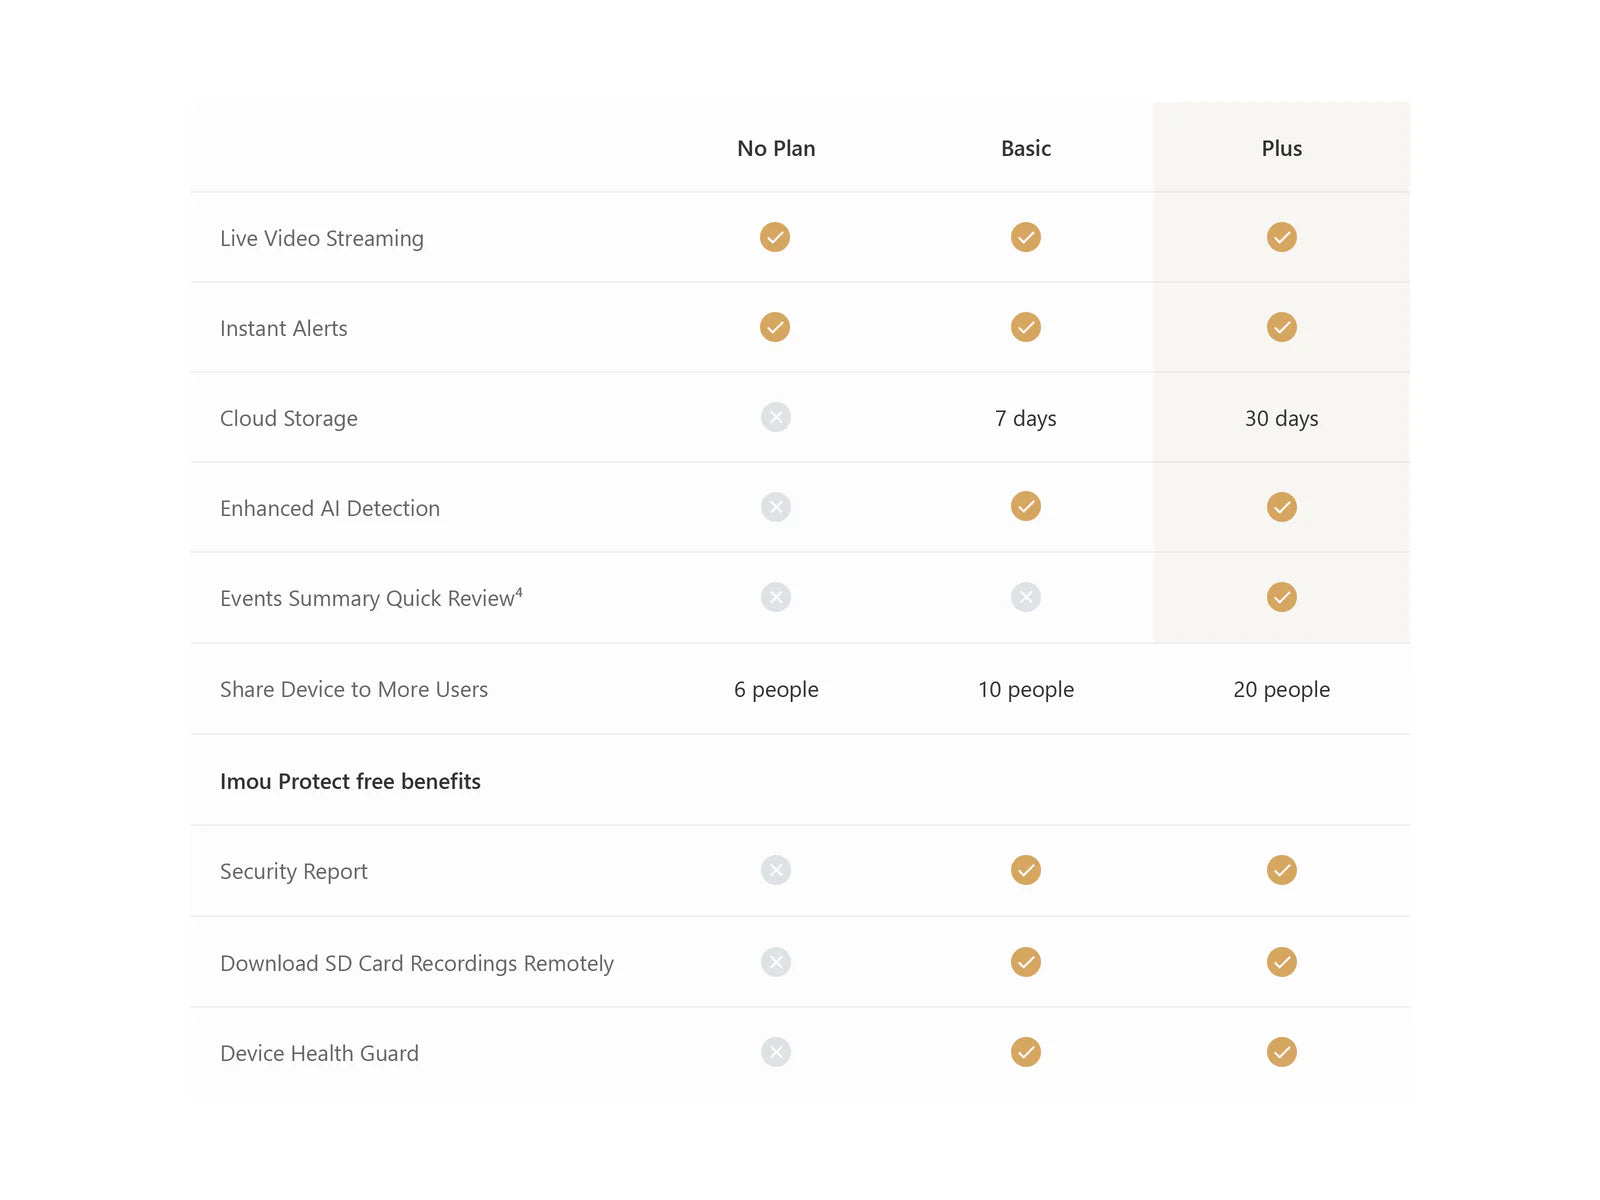The width and height of the screenshot is (1600, 1200).
Task: Select the Plus plan column header
Action: 1282,148
